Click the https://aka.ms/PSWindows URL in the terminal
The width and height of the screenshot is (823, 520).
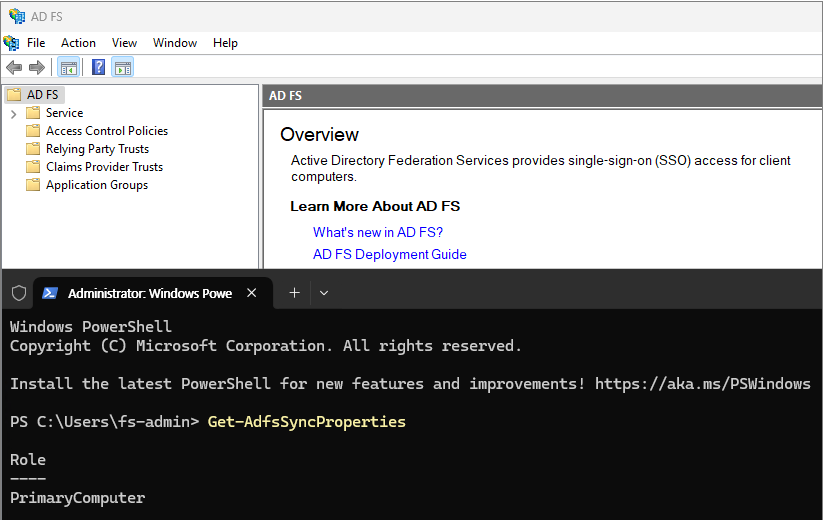pyautogui.click(x=703, y=384)
